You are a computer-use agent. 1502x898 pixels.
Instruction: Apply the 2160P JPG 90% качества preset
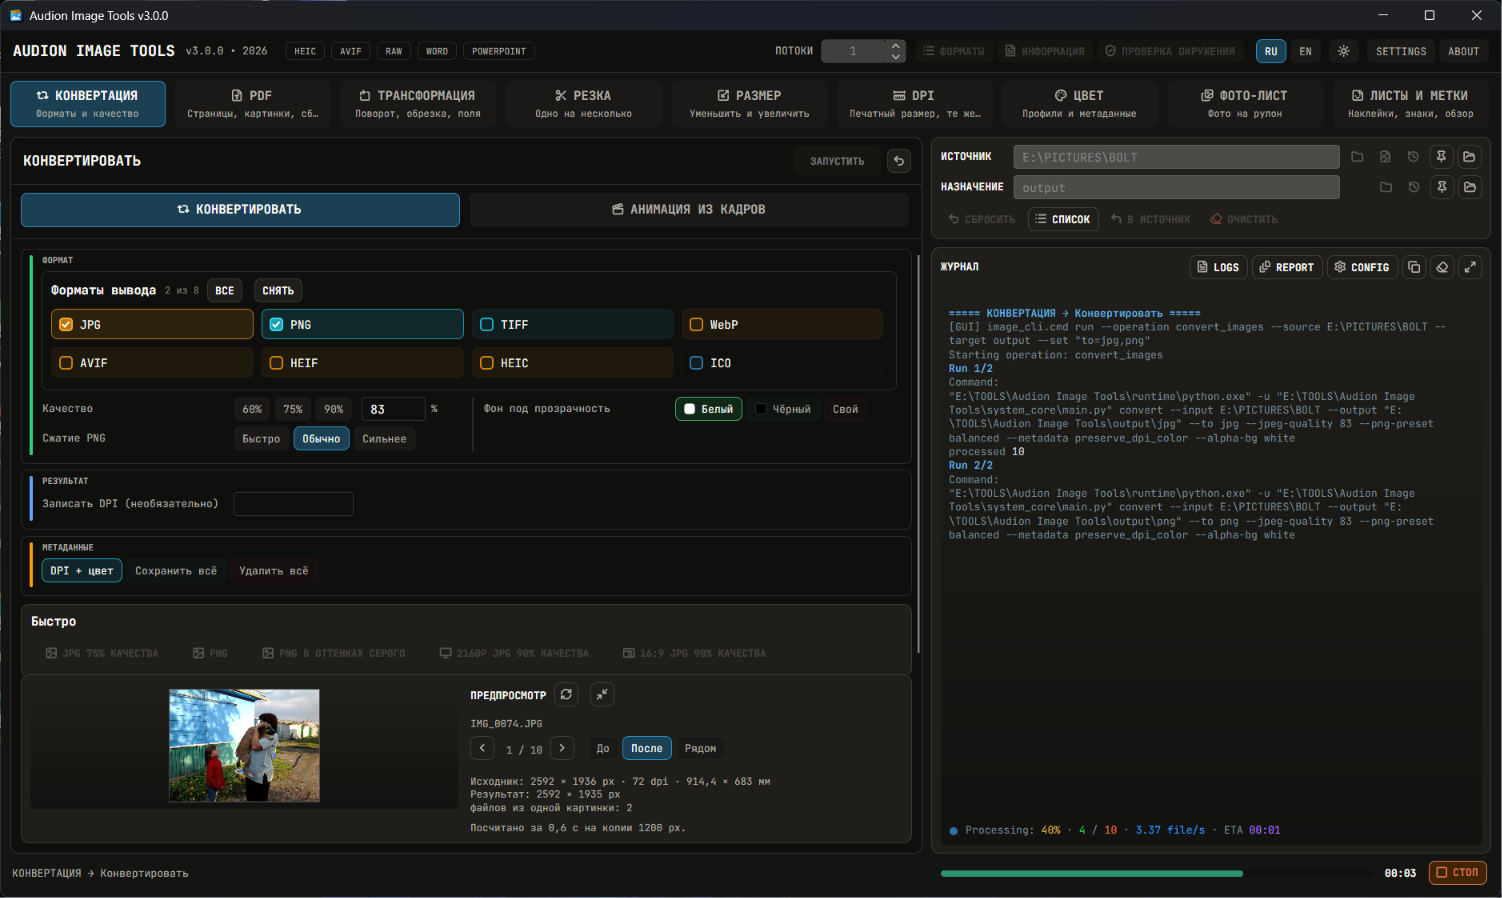514,653
